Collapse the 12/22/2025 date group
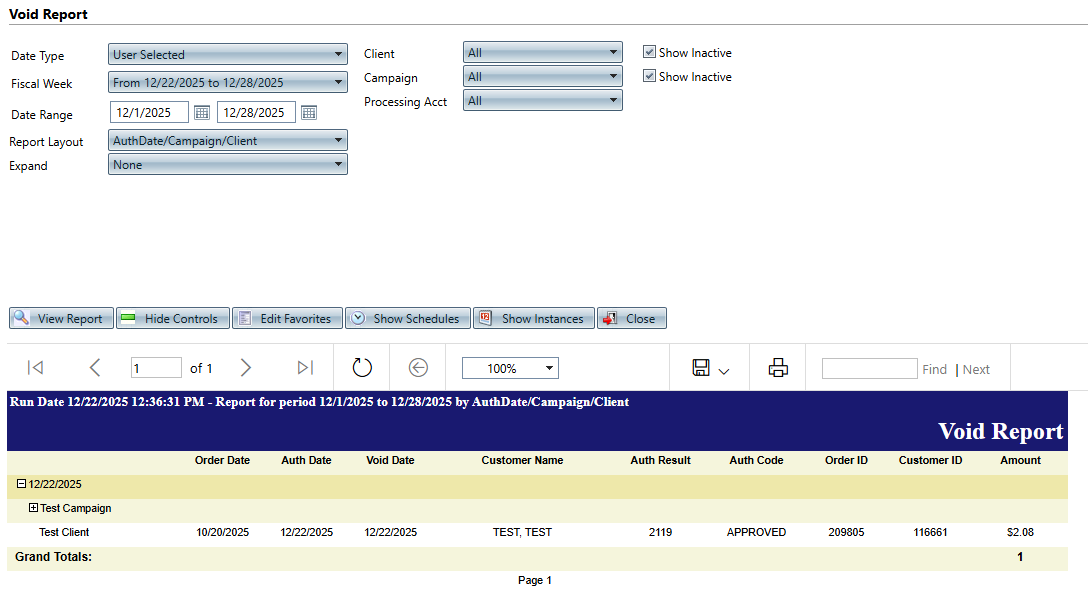Screen dimensions: 1088x610 pos(21,484)
